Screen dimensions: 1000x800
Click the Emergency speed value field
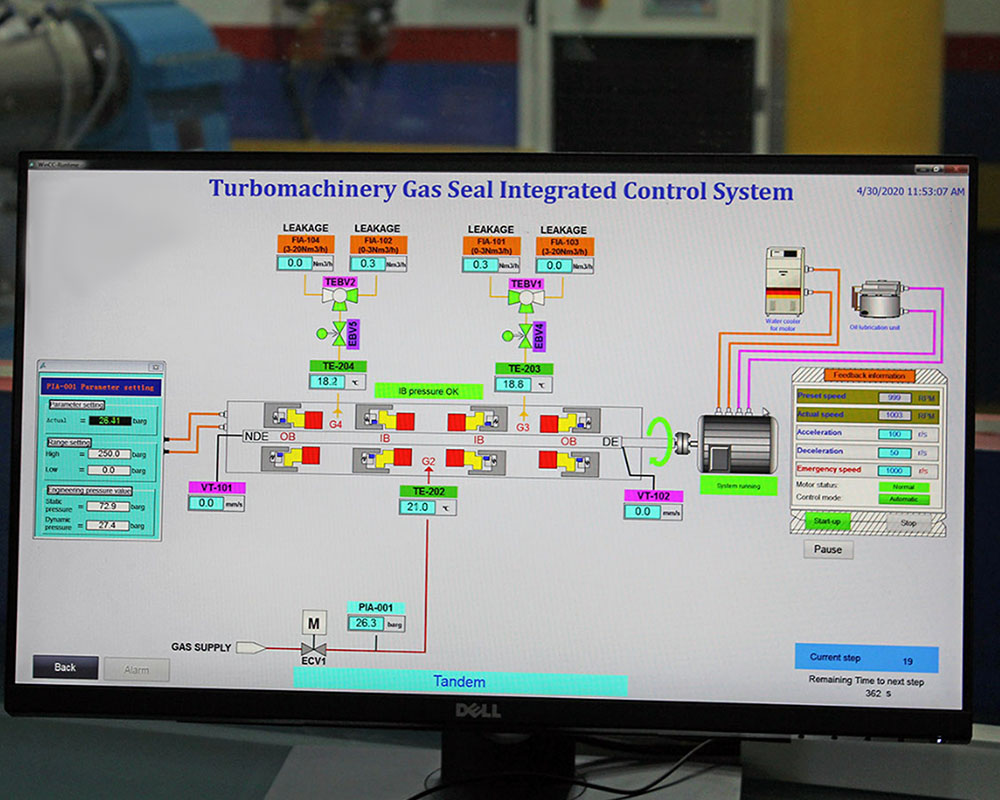pos(893,470)
